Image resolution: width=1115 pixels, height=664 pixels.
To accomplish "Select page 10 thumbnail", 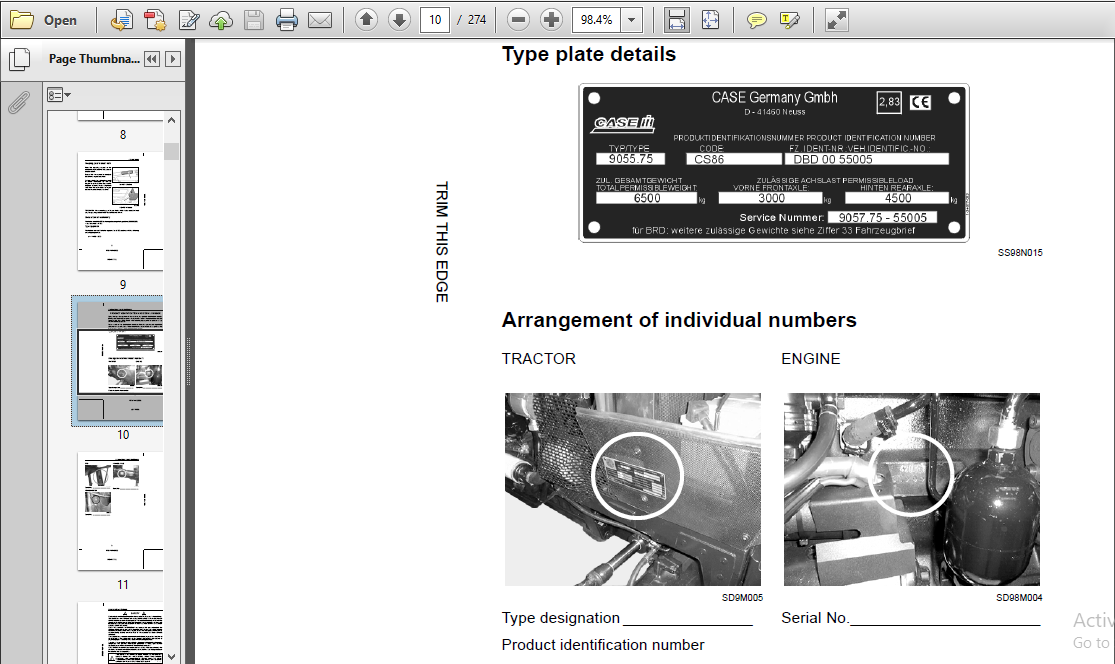I will [x=118, y=360].
